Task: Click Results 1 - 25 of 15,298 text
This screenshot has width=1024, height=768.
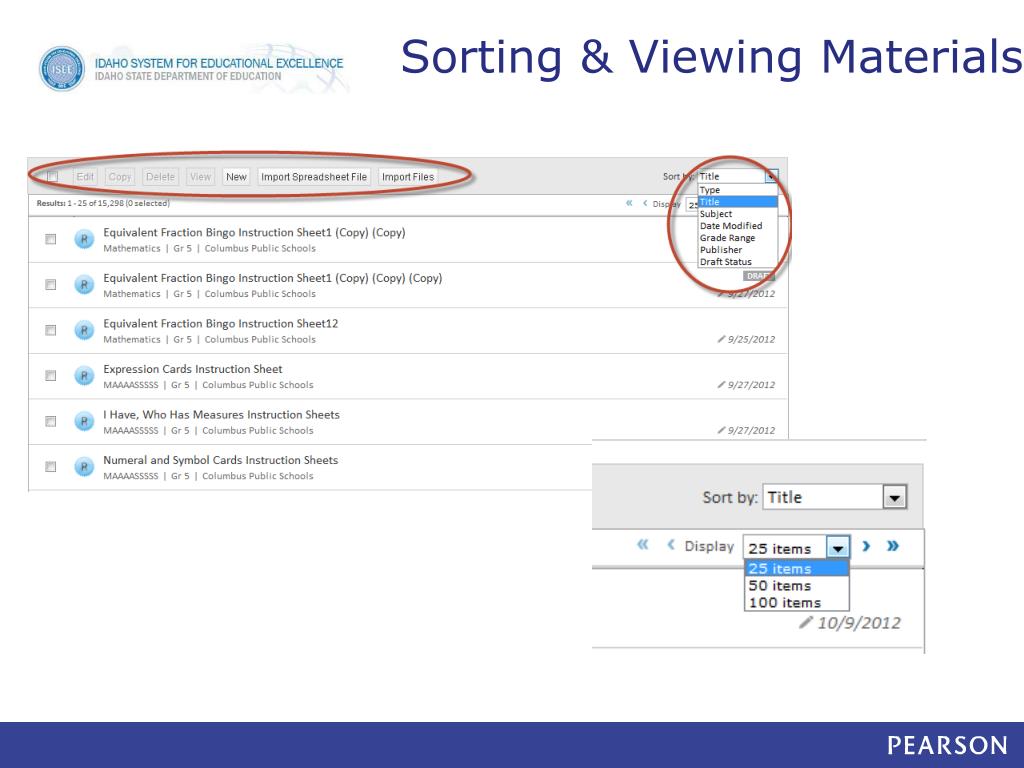Action: pyautogui.click(x=103, y=203)
